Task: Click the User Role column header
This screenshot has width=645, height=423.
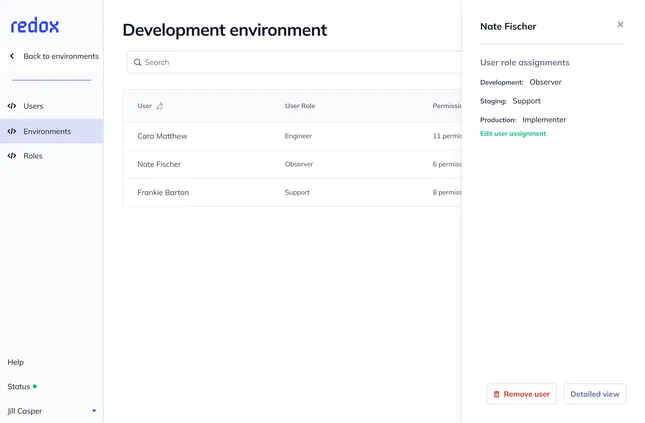Action: coord(300,106)
